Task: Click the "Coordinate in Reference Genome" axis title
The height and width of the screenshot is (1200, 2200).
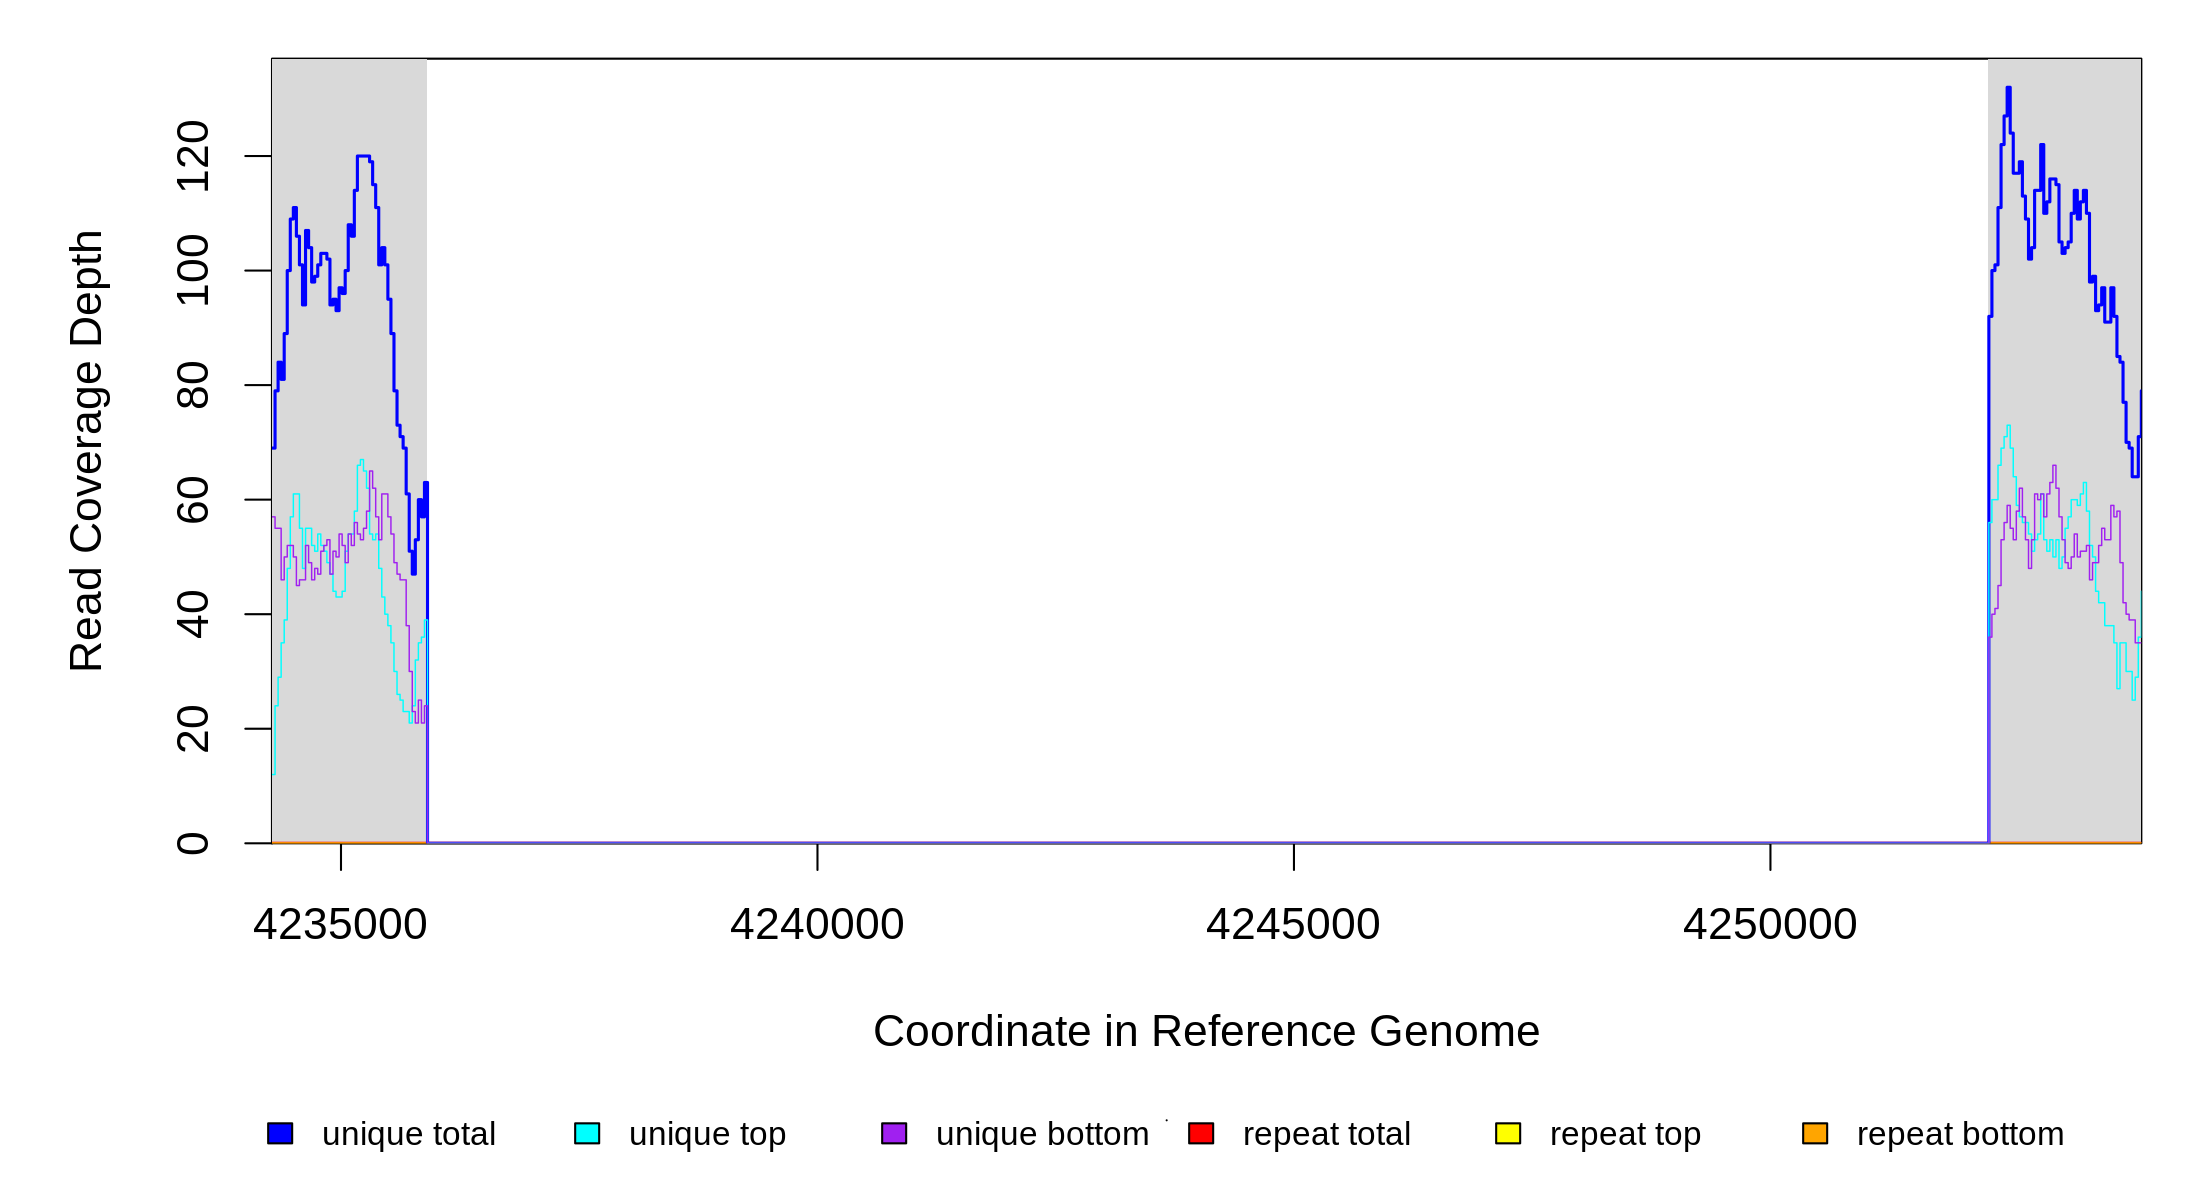Action: (1206, 1031)
